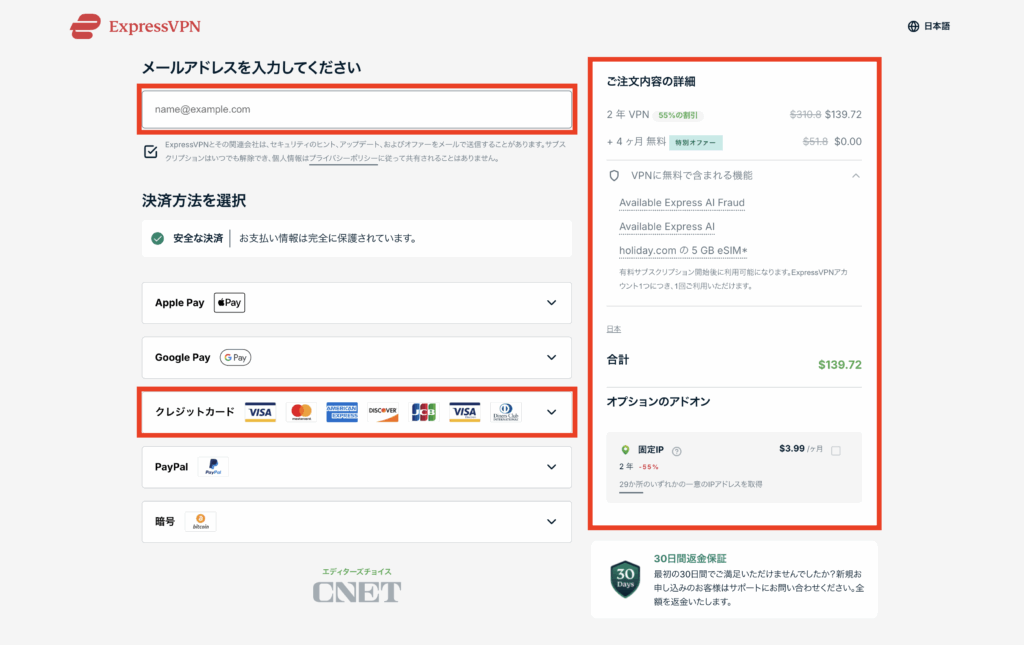Expand the Apple Pay chevron
Image resolution: width=1024 pixels, height=645 pixels.
point(552,303)
